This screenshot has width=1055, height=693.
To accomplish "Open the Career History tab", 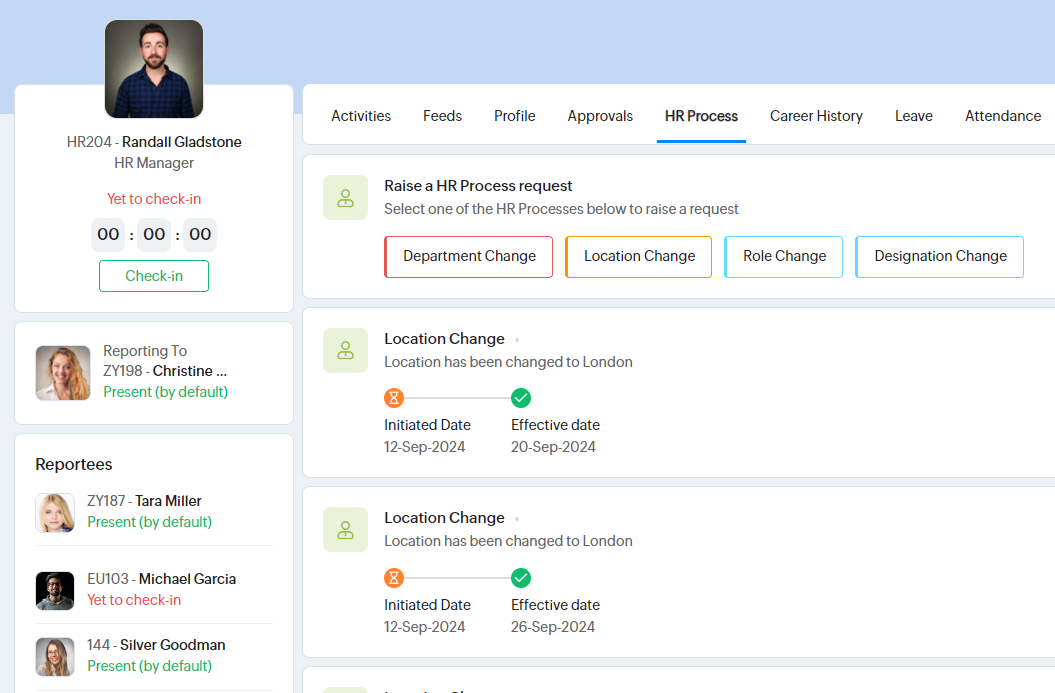I will [x=816, y=116].
